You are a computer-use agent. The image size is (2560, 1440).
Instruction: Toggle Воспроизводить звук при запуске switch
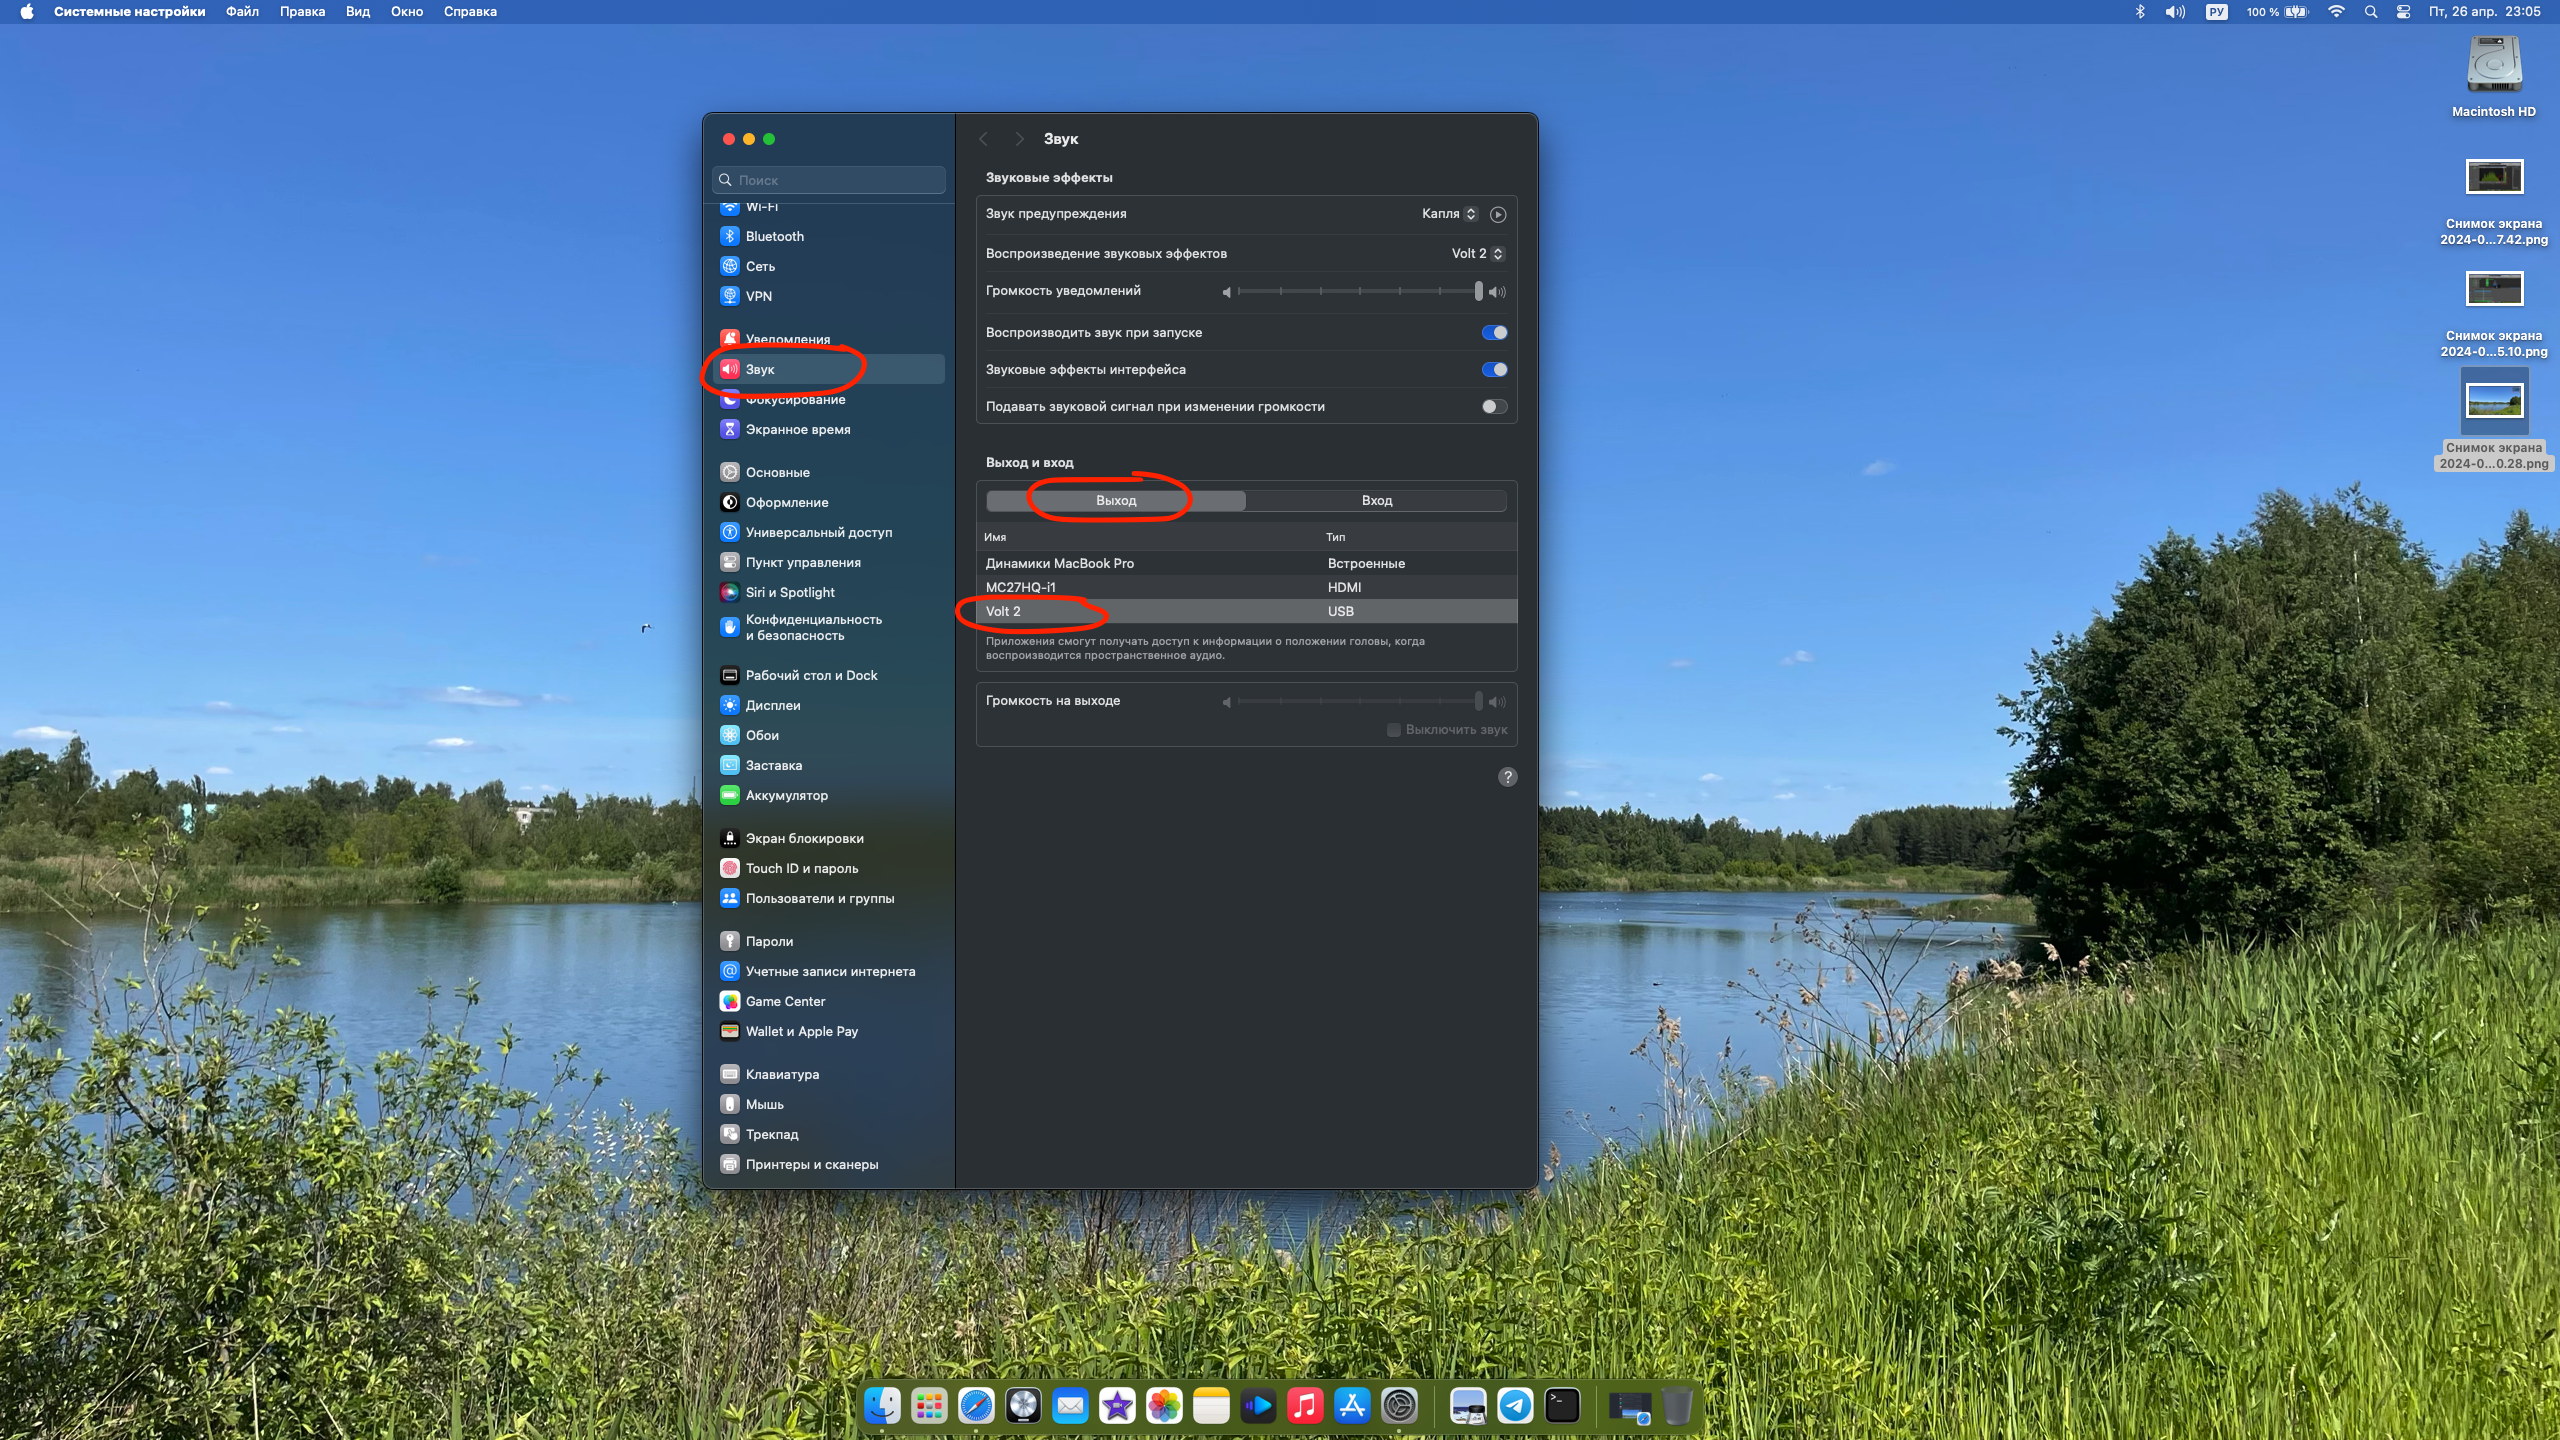coord(1494,332)
